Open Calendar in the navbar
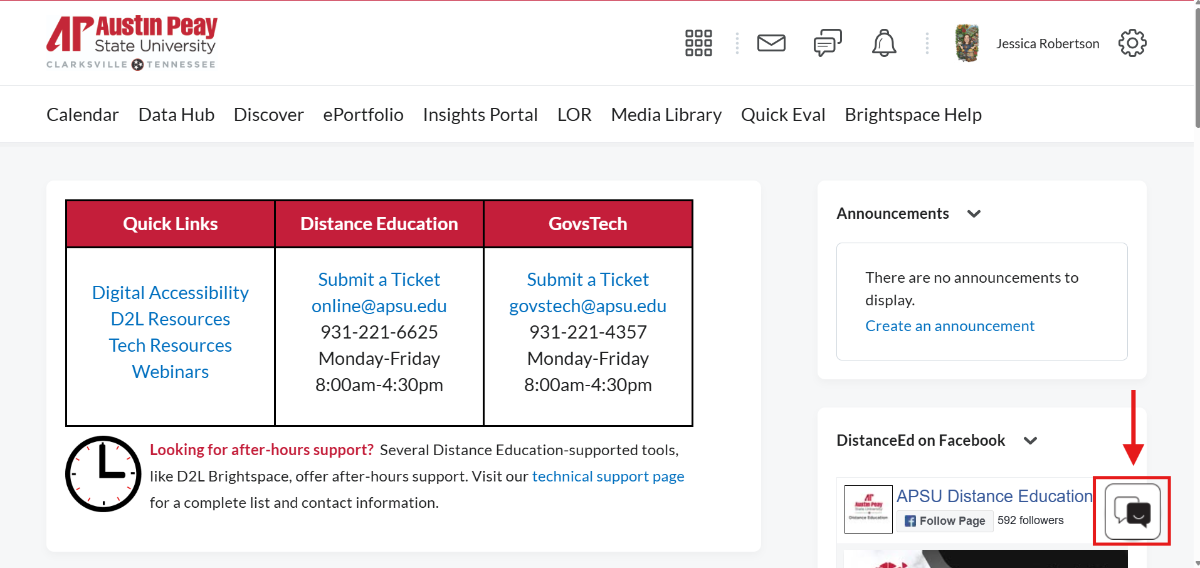 (x=82, y=114)
